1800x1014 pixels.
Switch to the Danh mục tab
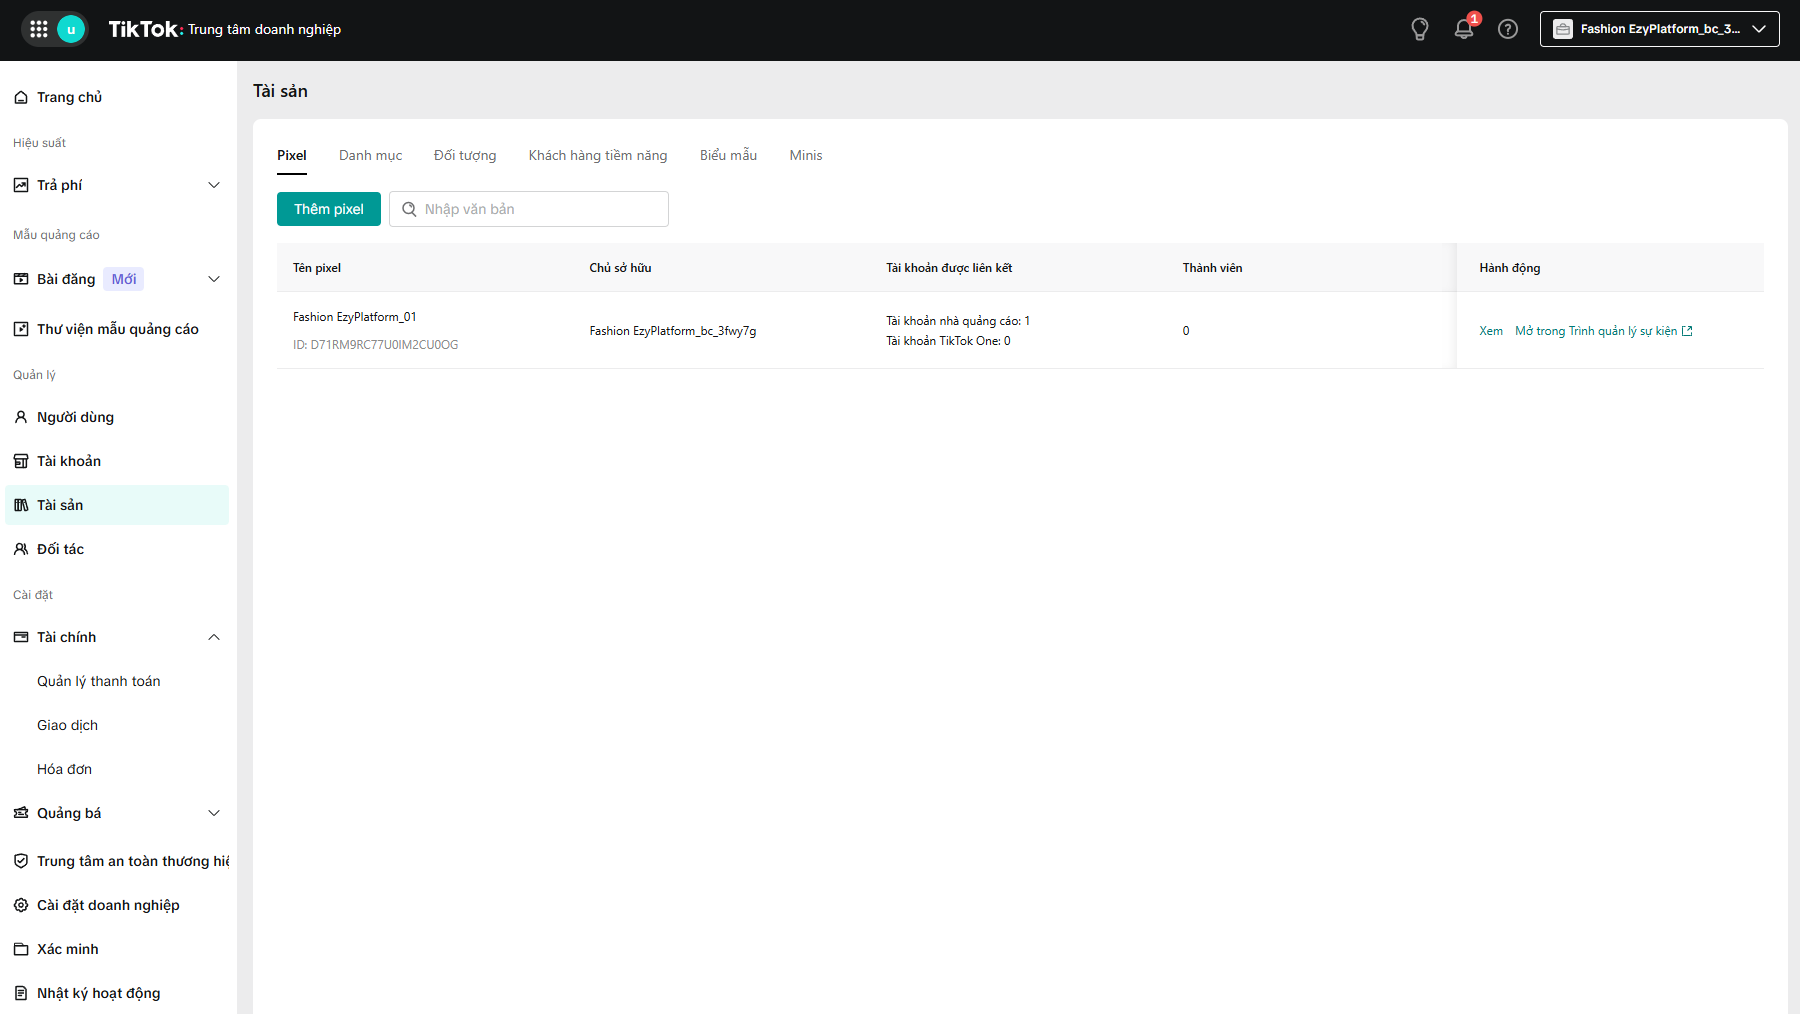coord(370,155)
